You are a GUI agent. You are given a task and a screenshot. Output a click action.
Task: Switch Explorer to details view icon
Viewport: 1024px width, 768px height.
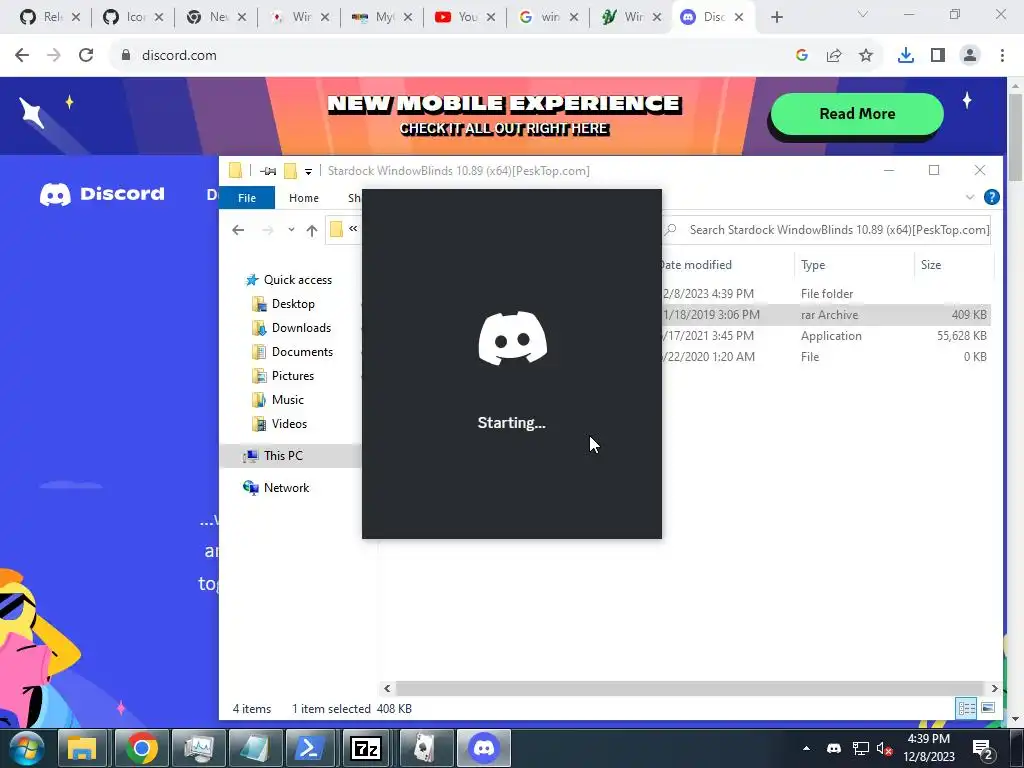(x=966, y=709)
